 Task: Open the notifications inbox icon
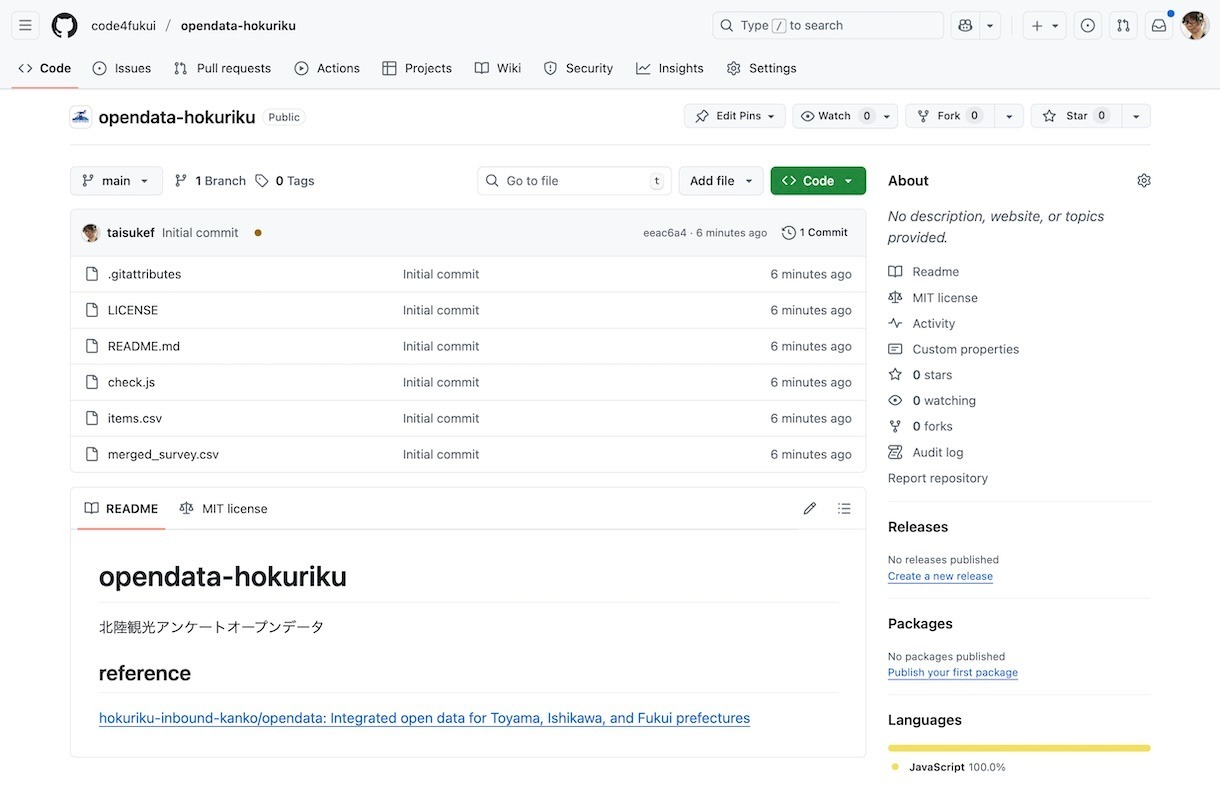tap(1159, 26)
